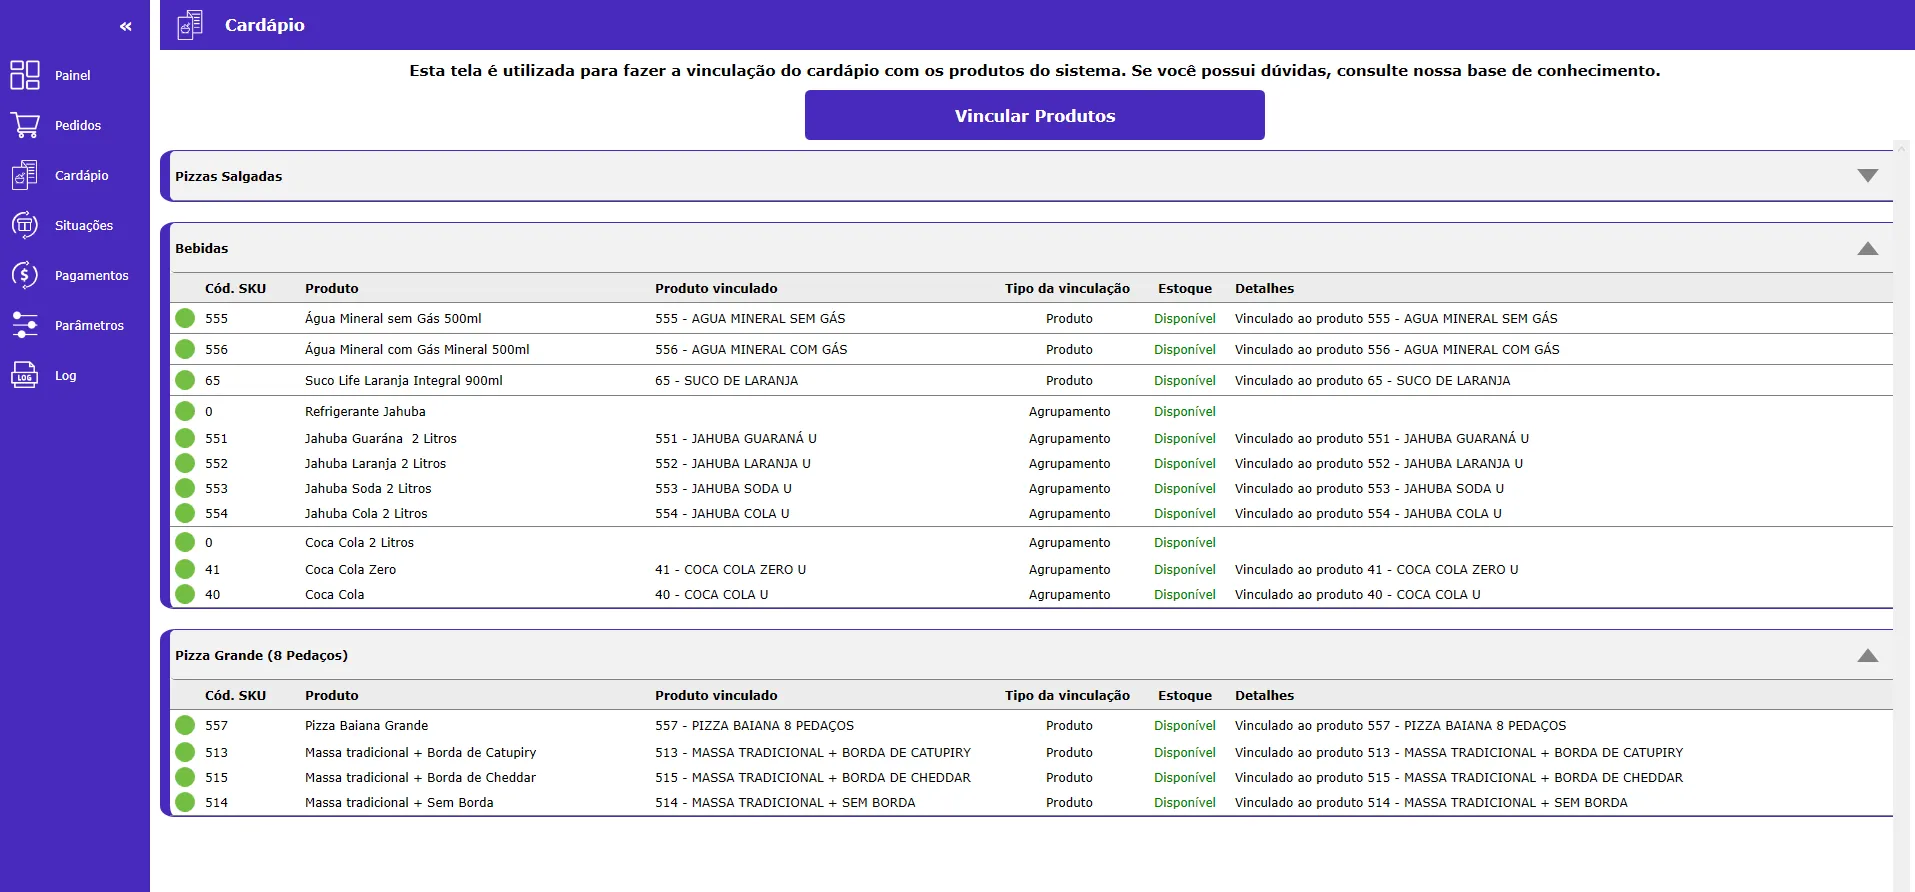The image size is (1915, 892).
Task: Click the Pagamentos dollar icon
Action: 25,275
